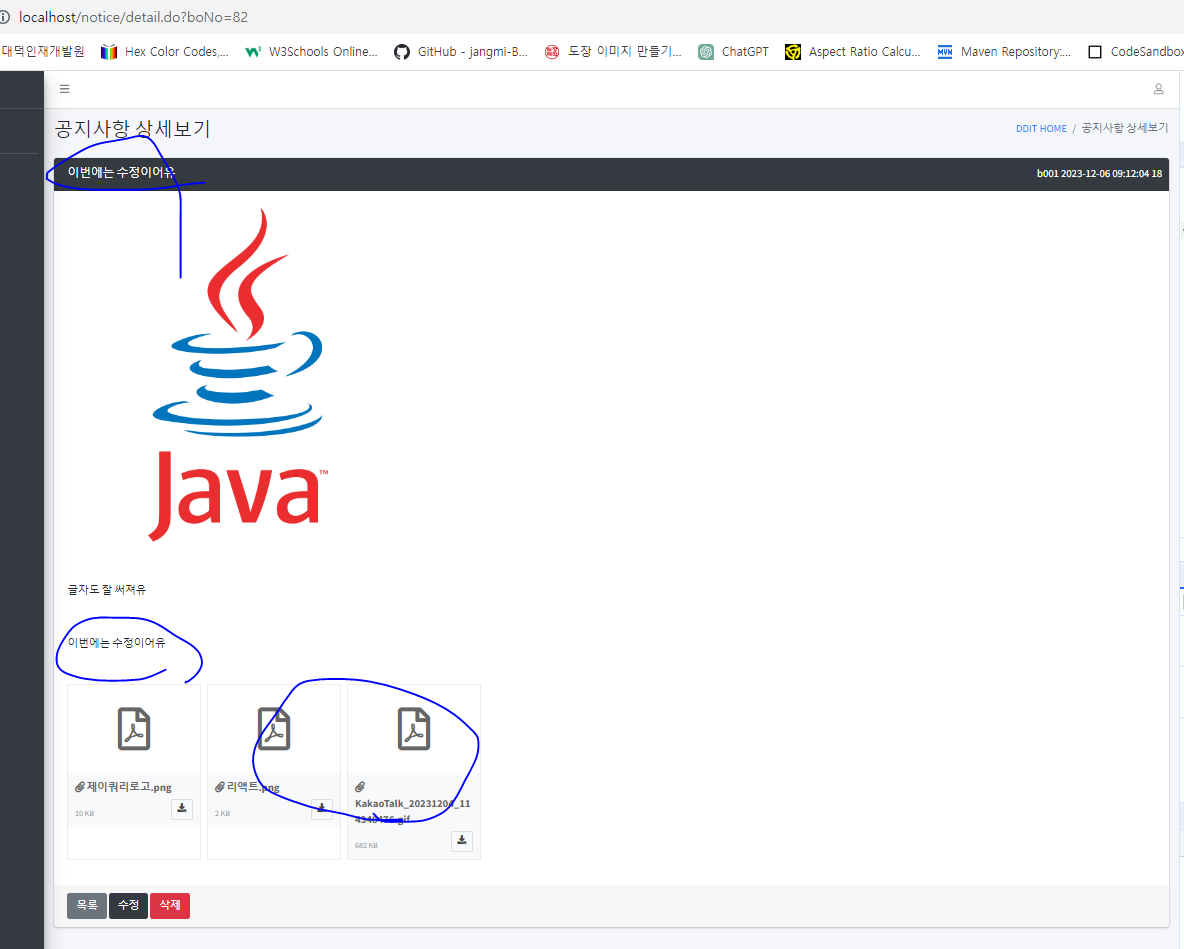Click the KakaoTalk gif filename
This screenshot has height=949, width=1184.
coord(412,812)
